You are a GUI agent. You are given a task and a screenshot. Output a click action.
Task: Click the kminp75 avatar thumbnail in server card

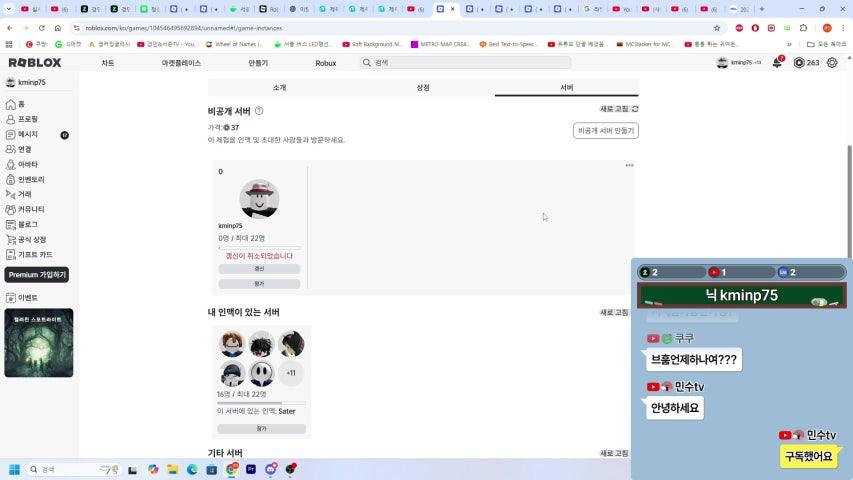coord(259,200)
